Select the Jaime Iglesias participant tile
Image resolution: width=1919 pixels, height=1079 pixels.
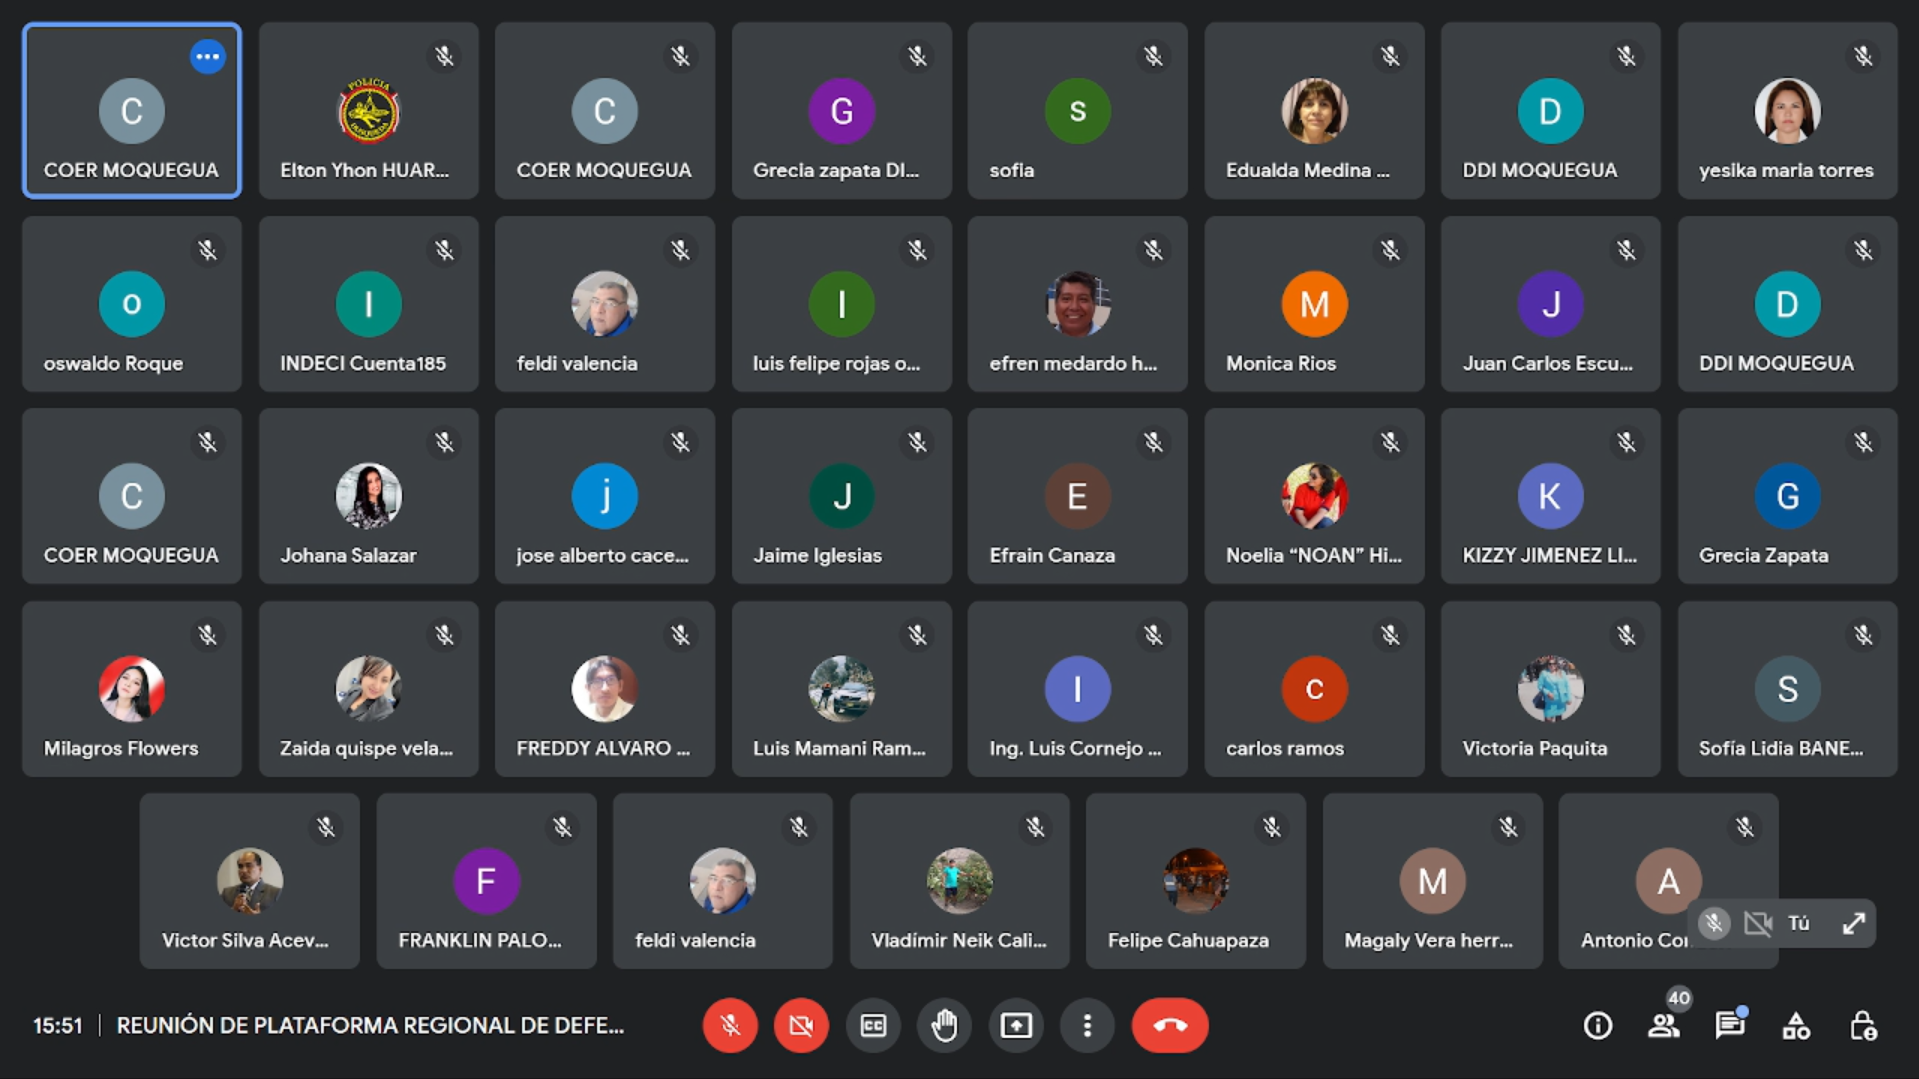841,496
